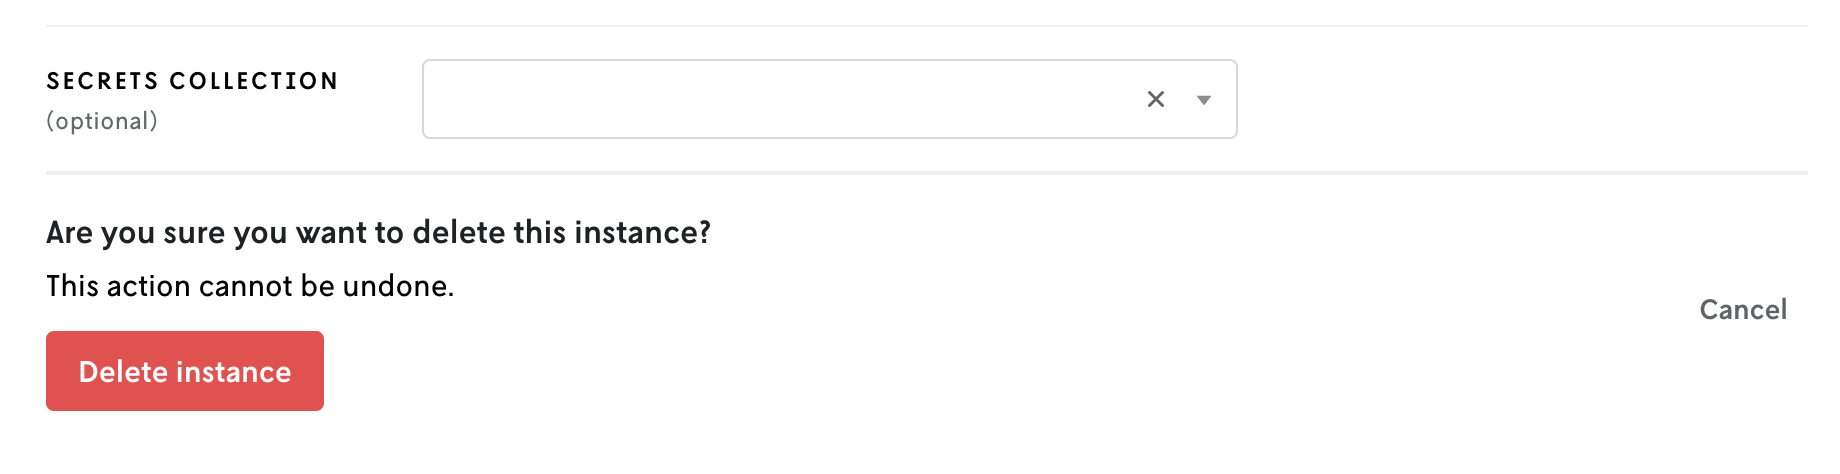Open the list of secrets collections
Viewport: 1840px width, 474px height.
tap(1204, 100)
